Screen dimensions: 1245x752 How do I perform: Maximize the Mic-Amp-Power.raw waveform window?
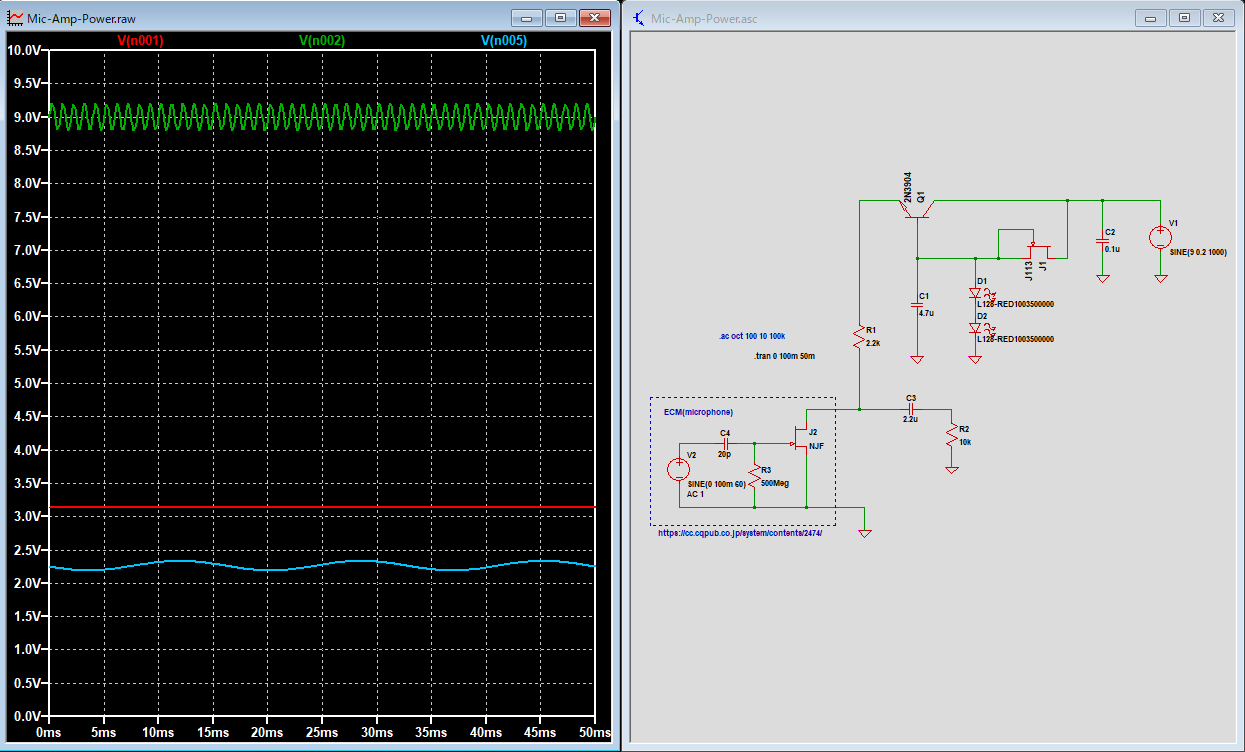[560, 18]
